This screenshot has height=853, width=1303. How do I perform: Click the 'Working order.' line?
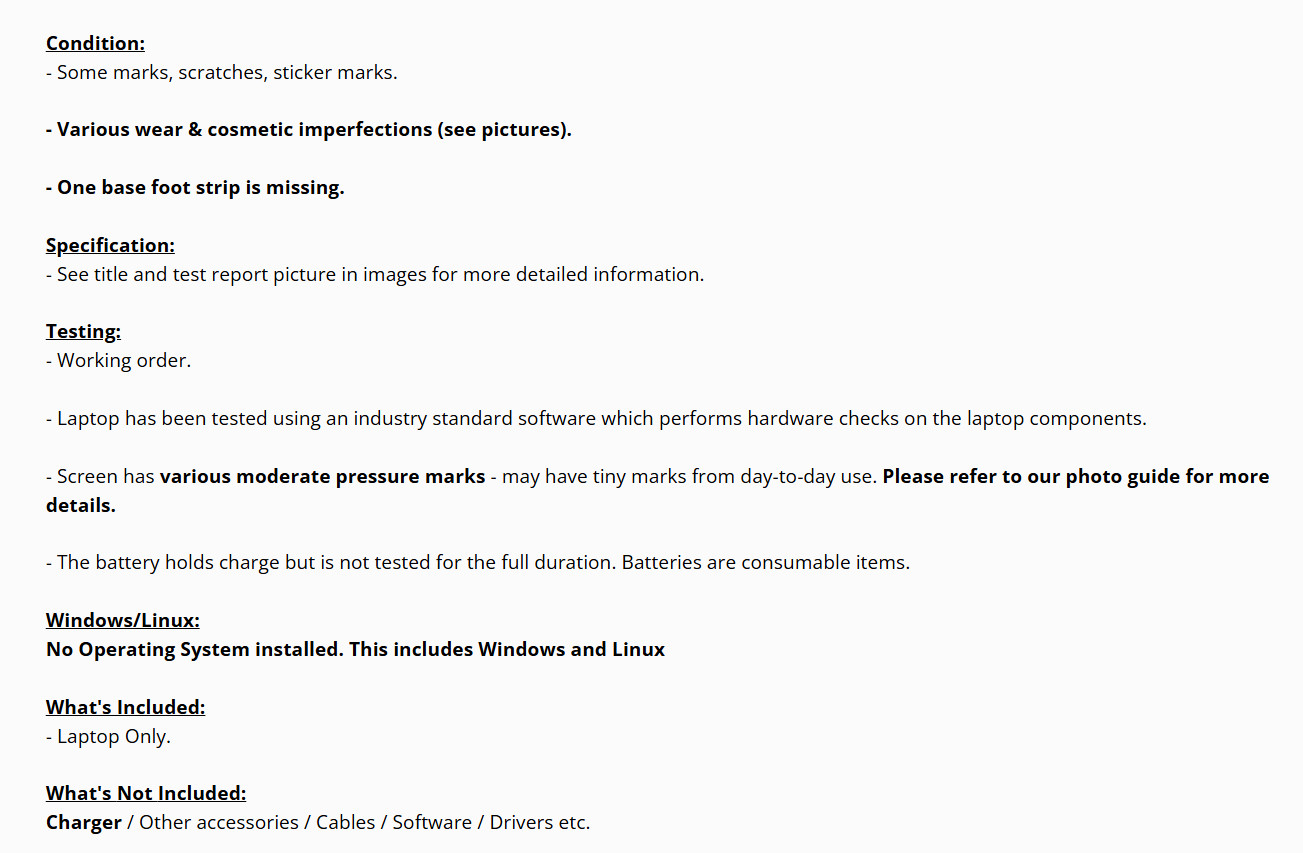(118, 360)
